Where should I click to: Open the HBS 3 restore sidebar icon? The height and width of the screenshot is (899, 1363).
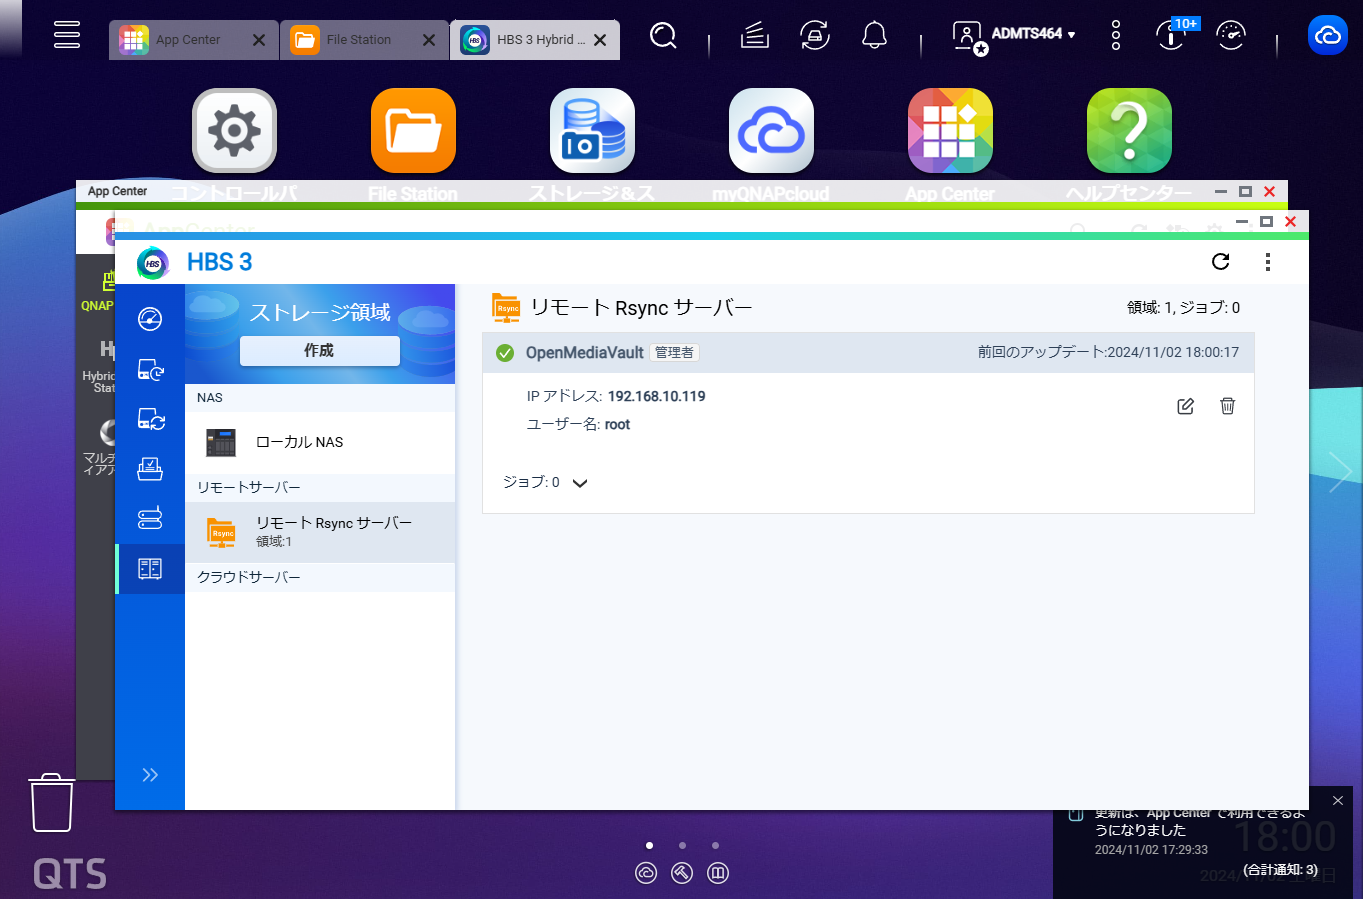[150, 468]
